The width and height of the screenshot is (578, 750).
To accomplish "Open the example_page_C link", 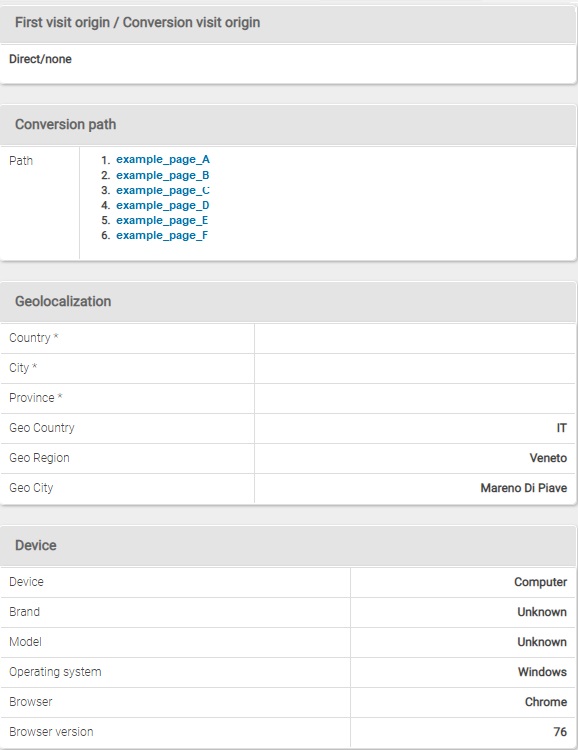I will click(163, 190).
